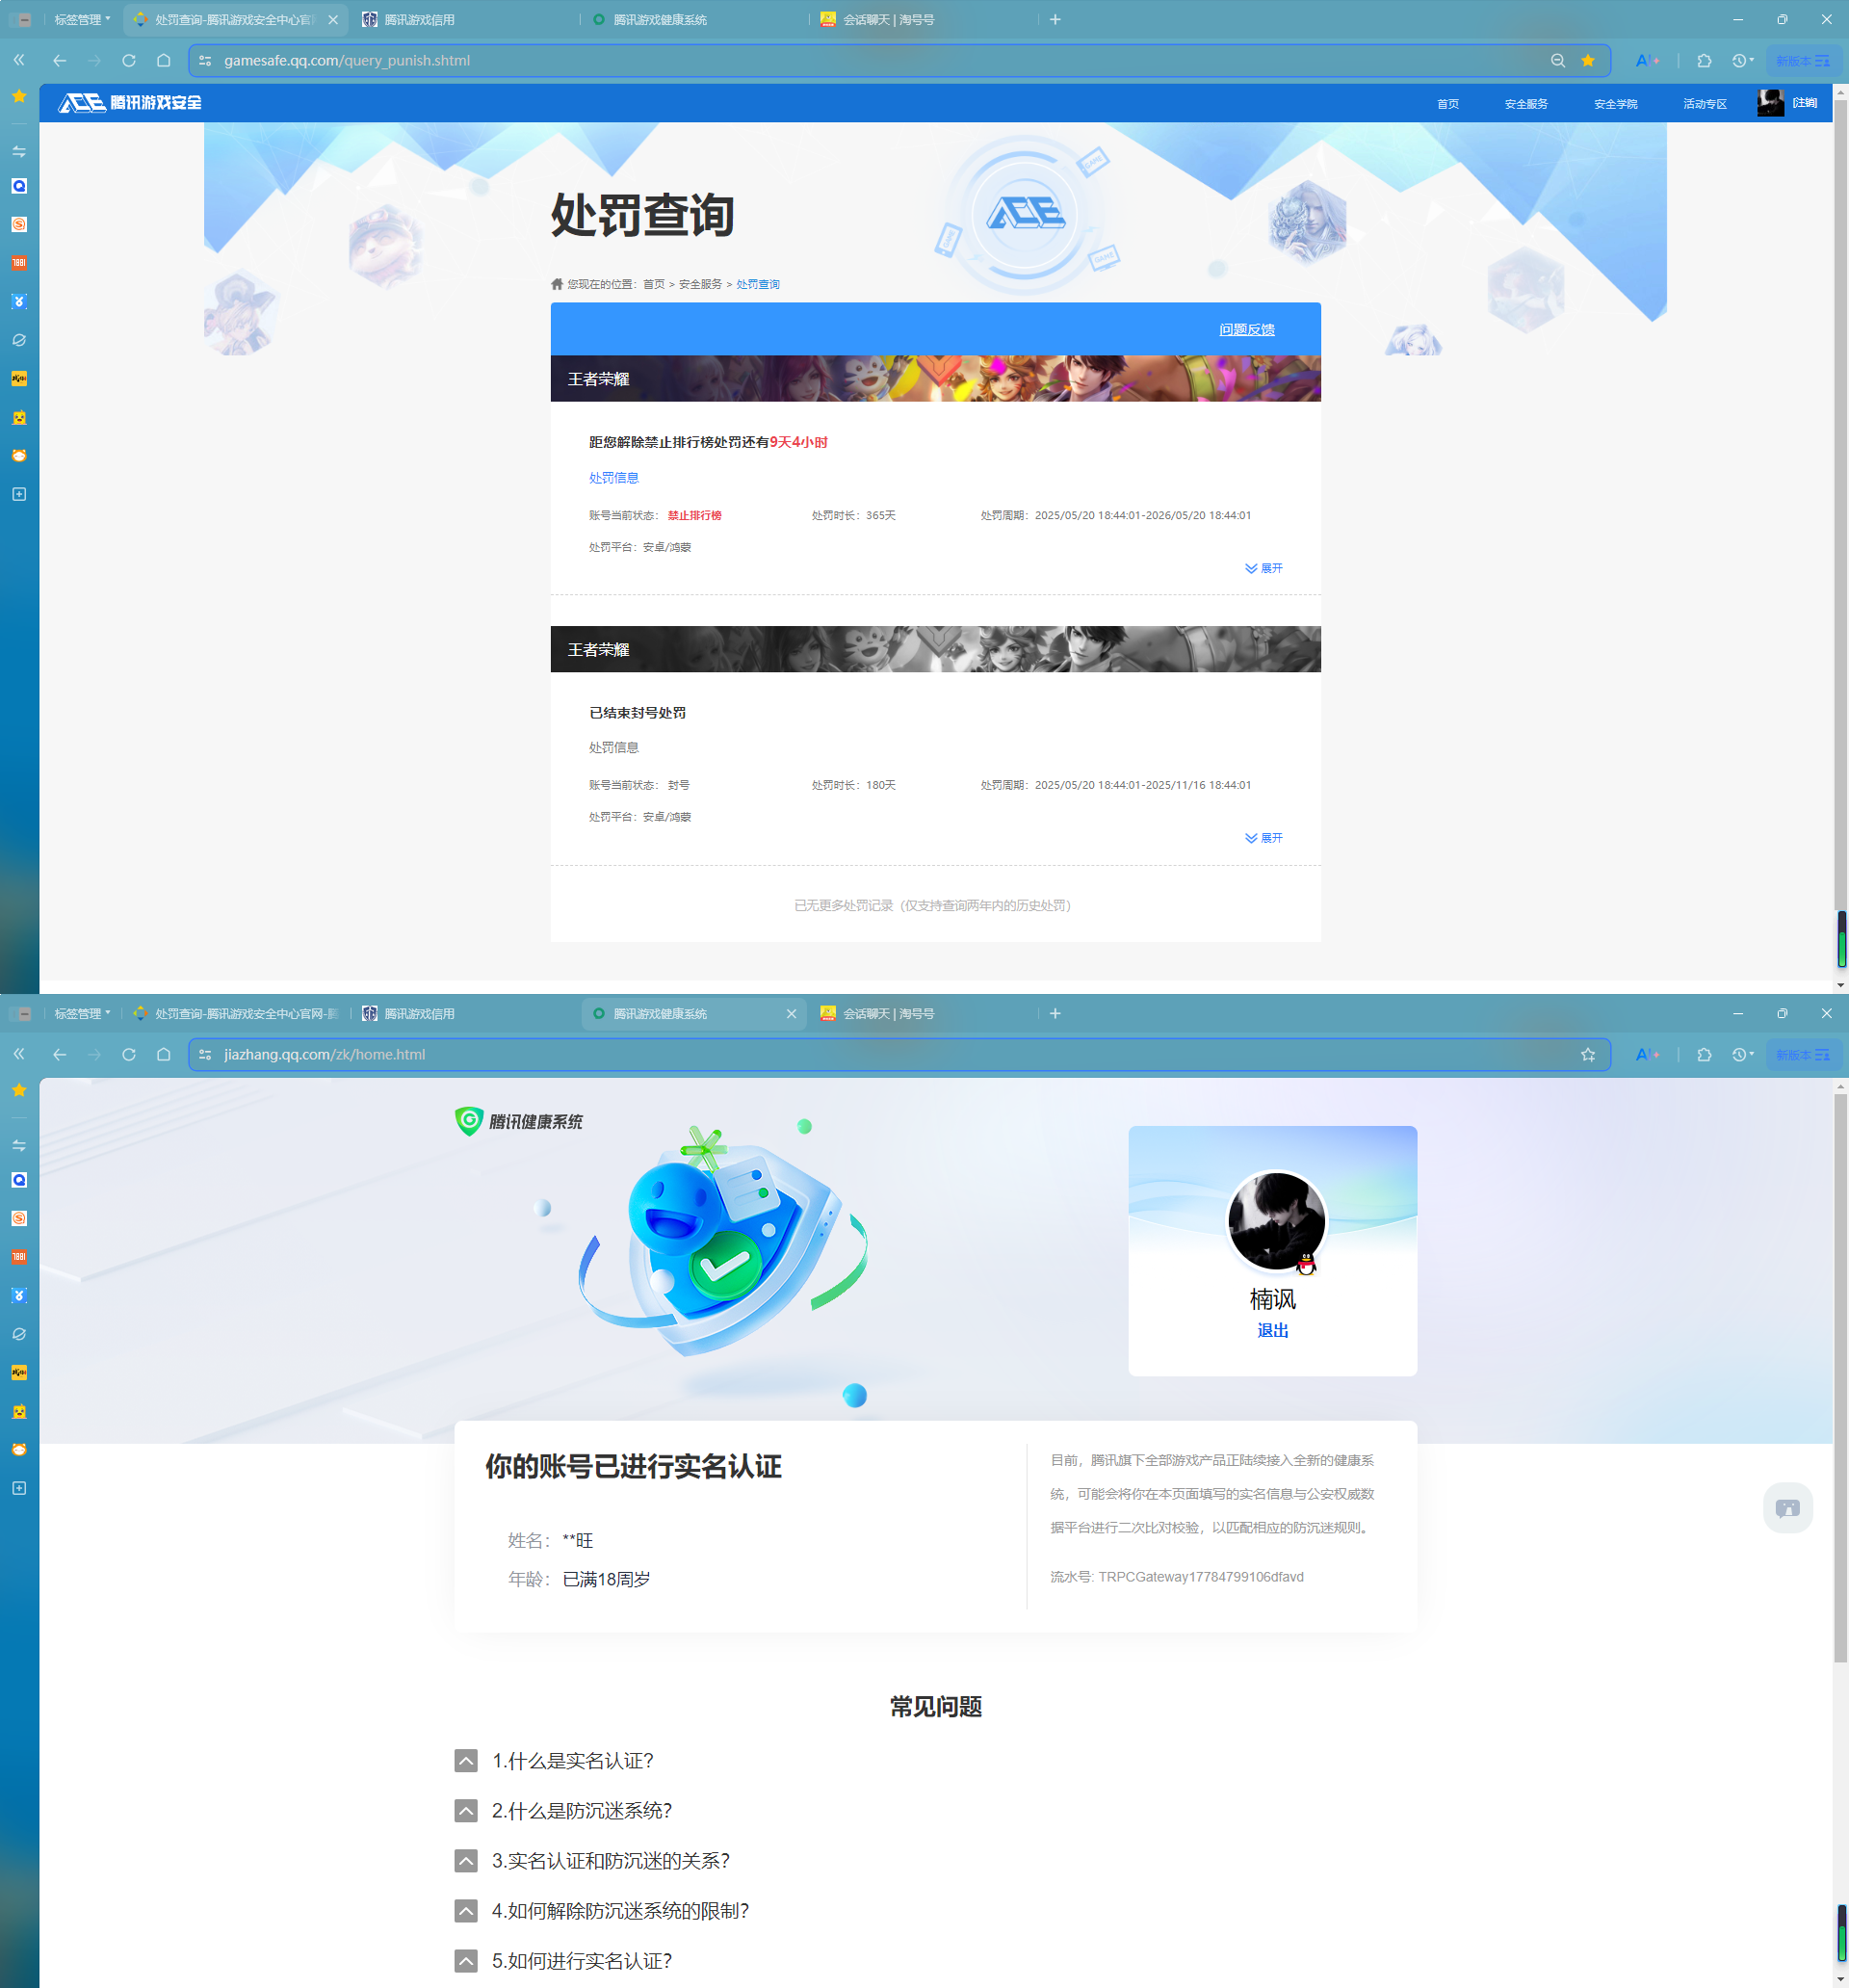Viewport: 1849px width, 1988px height.
Task: Open the AI assistant icon in the bottom window
Action: click(1647, 1054)
